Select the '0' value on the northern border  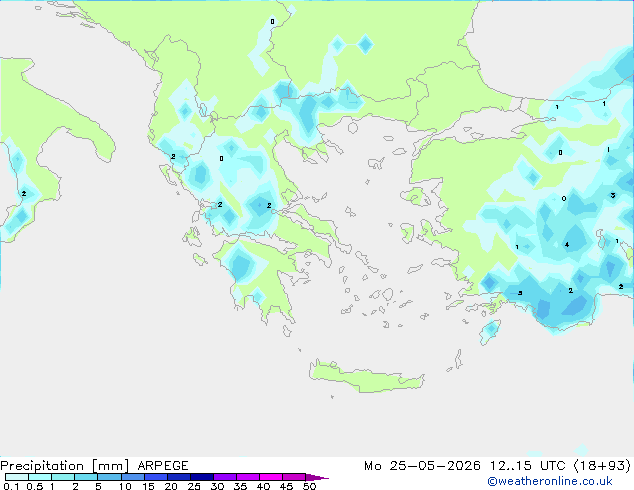[272, 21]
